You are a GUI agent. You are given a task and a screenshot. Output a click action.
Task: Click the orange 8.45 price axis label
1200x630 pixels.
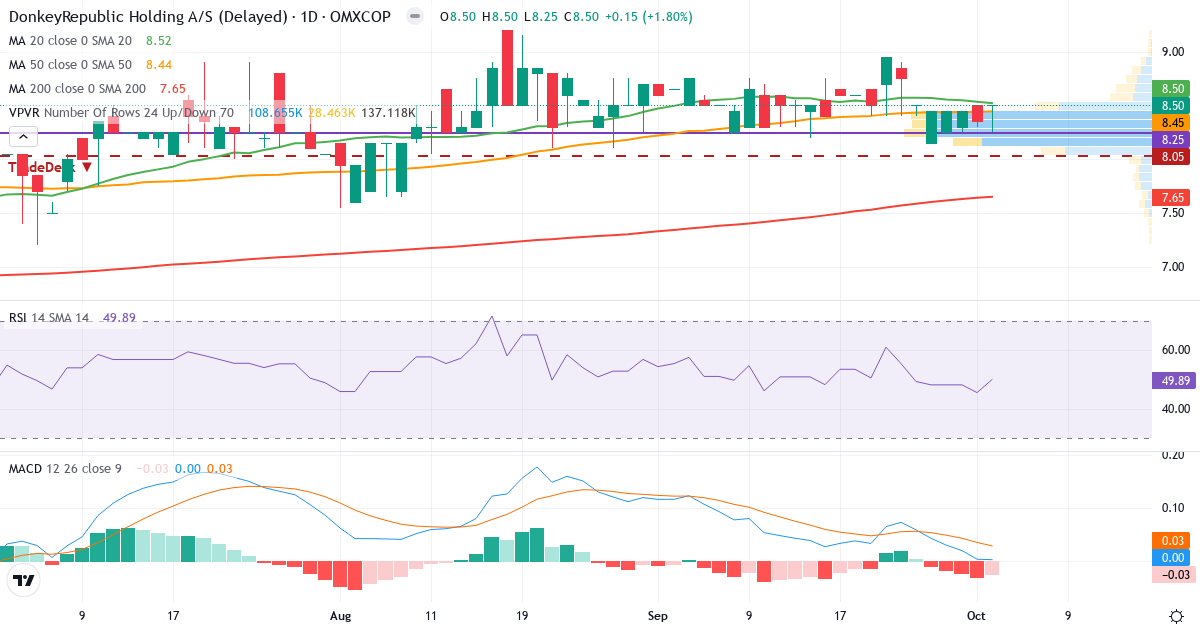click(x=1173, y=122)
